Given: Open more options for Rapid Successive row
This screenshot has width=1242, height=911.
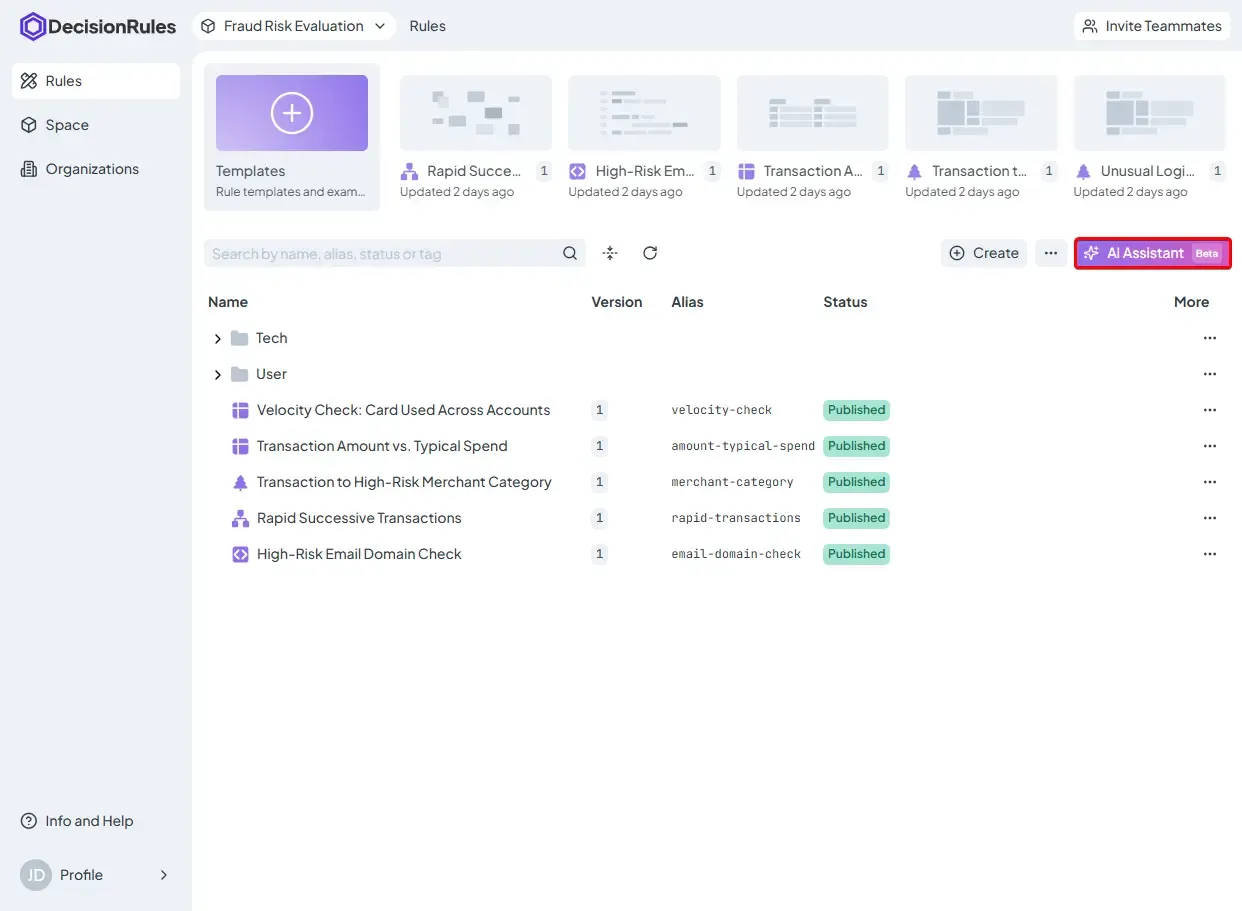Looking at the screenshot, I should pos(1210,518).
